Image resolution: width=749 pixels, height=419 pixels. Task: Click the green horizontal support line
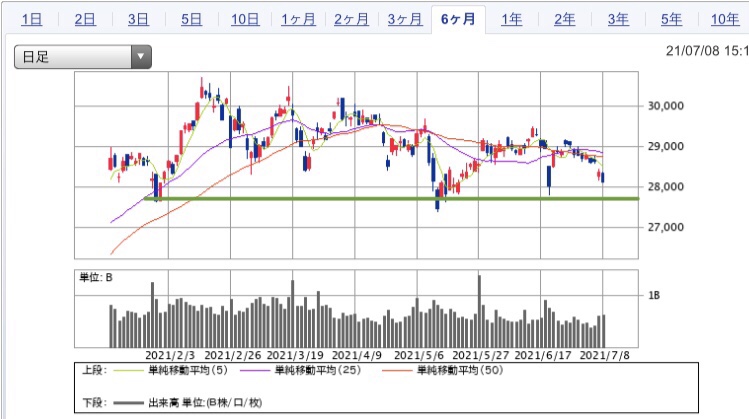[391, 199]
